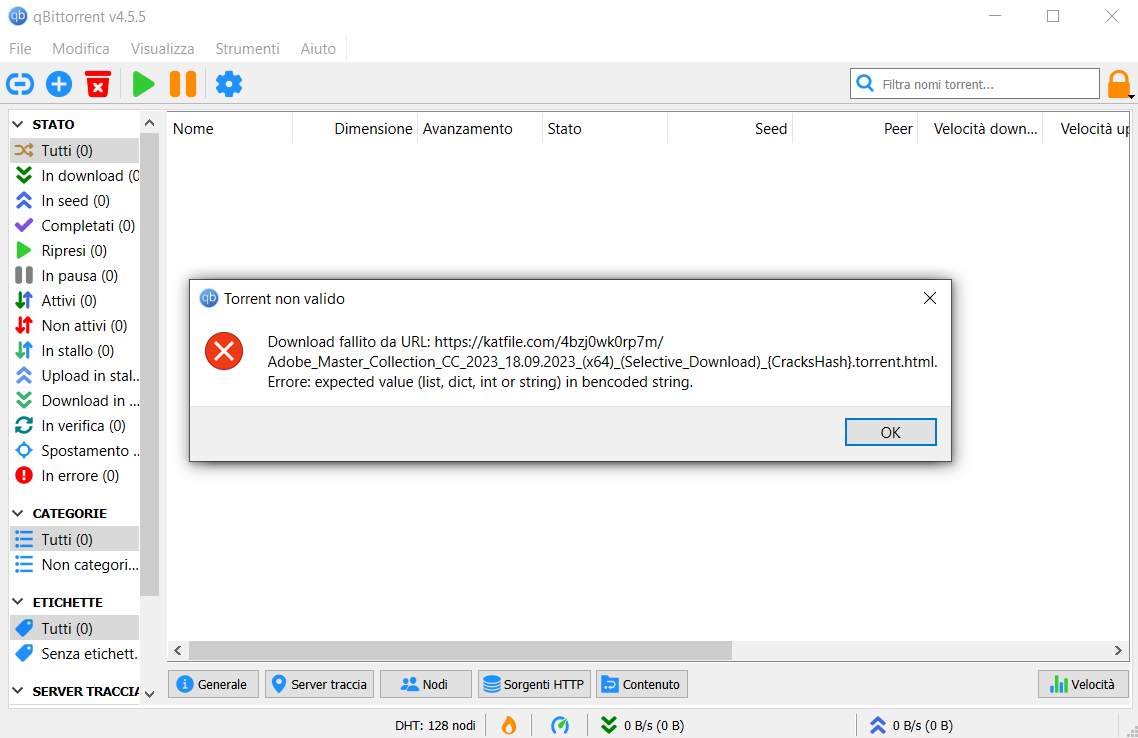
Task: Select the 'In pausa (0)' filter
Action: pos(75,276)
